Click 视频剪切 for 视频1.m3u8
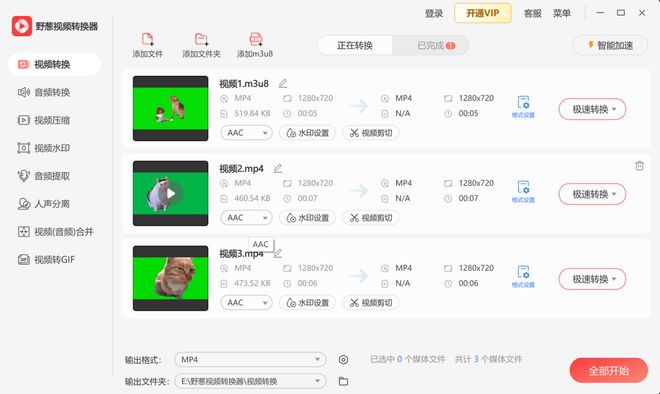 point(371,133)
